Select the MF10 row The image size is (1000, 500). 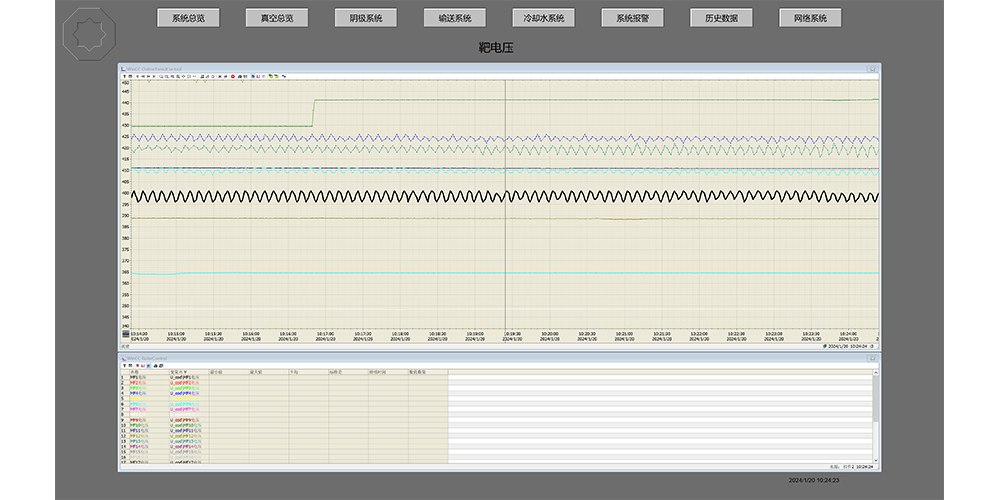[284, 425]
